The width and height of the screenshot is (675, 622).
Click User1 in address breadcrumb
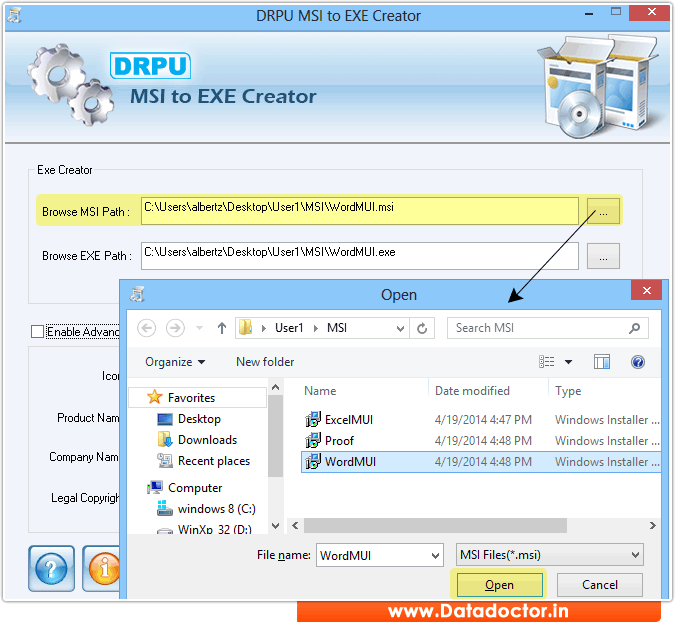(x=289, y=328)
